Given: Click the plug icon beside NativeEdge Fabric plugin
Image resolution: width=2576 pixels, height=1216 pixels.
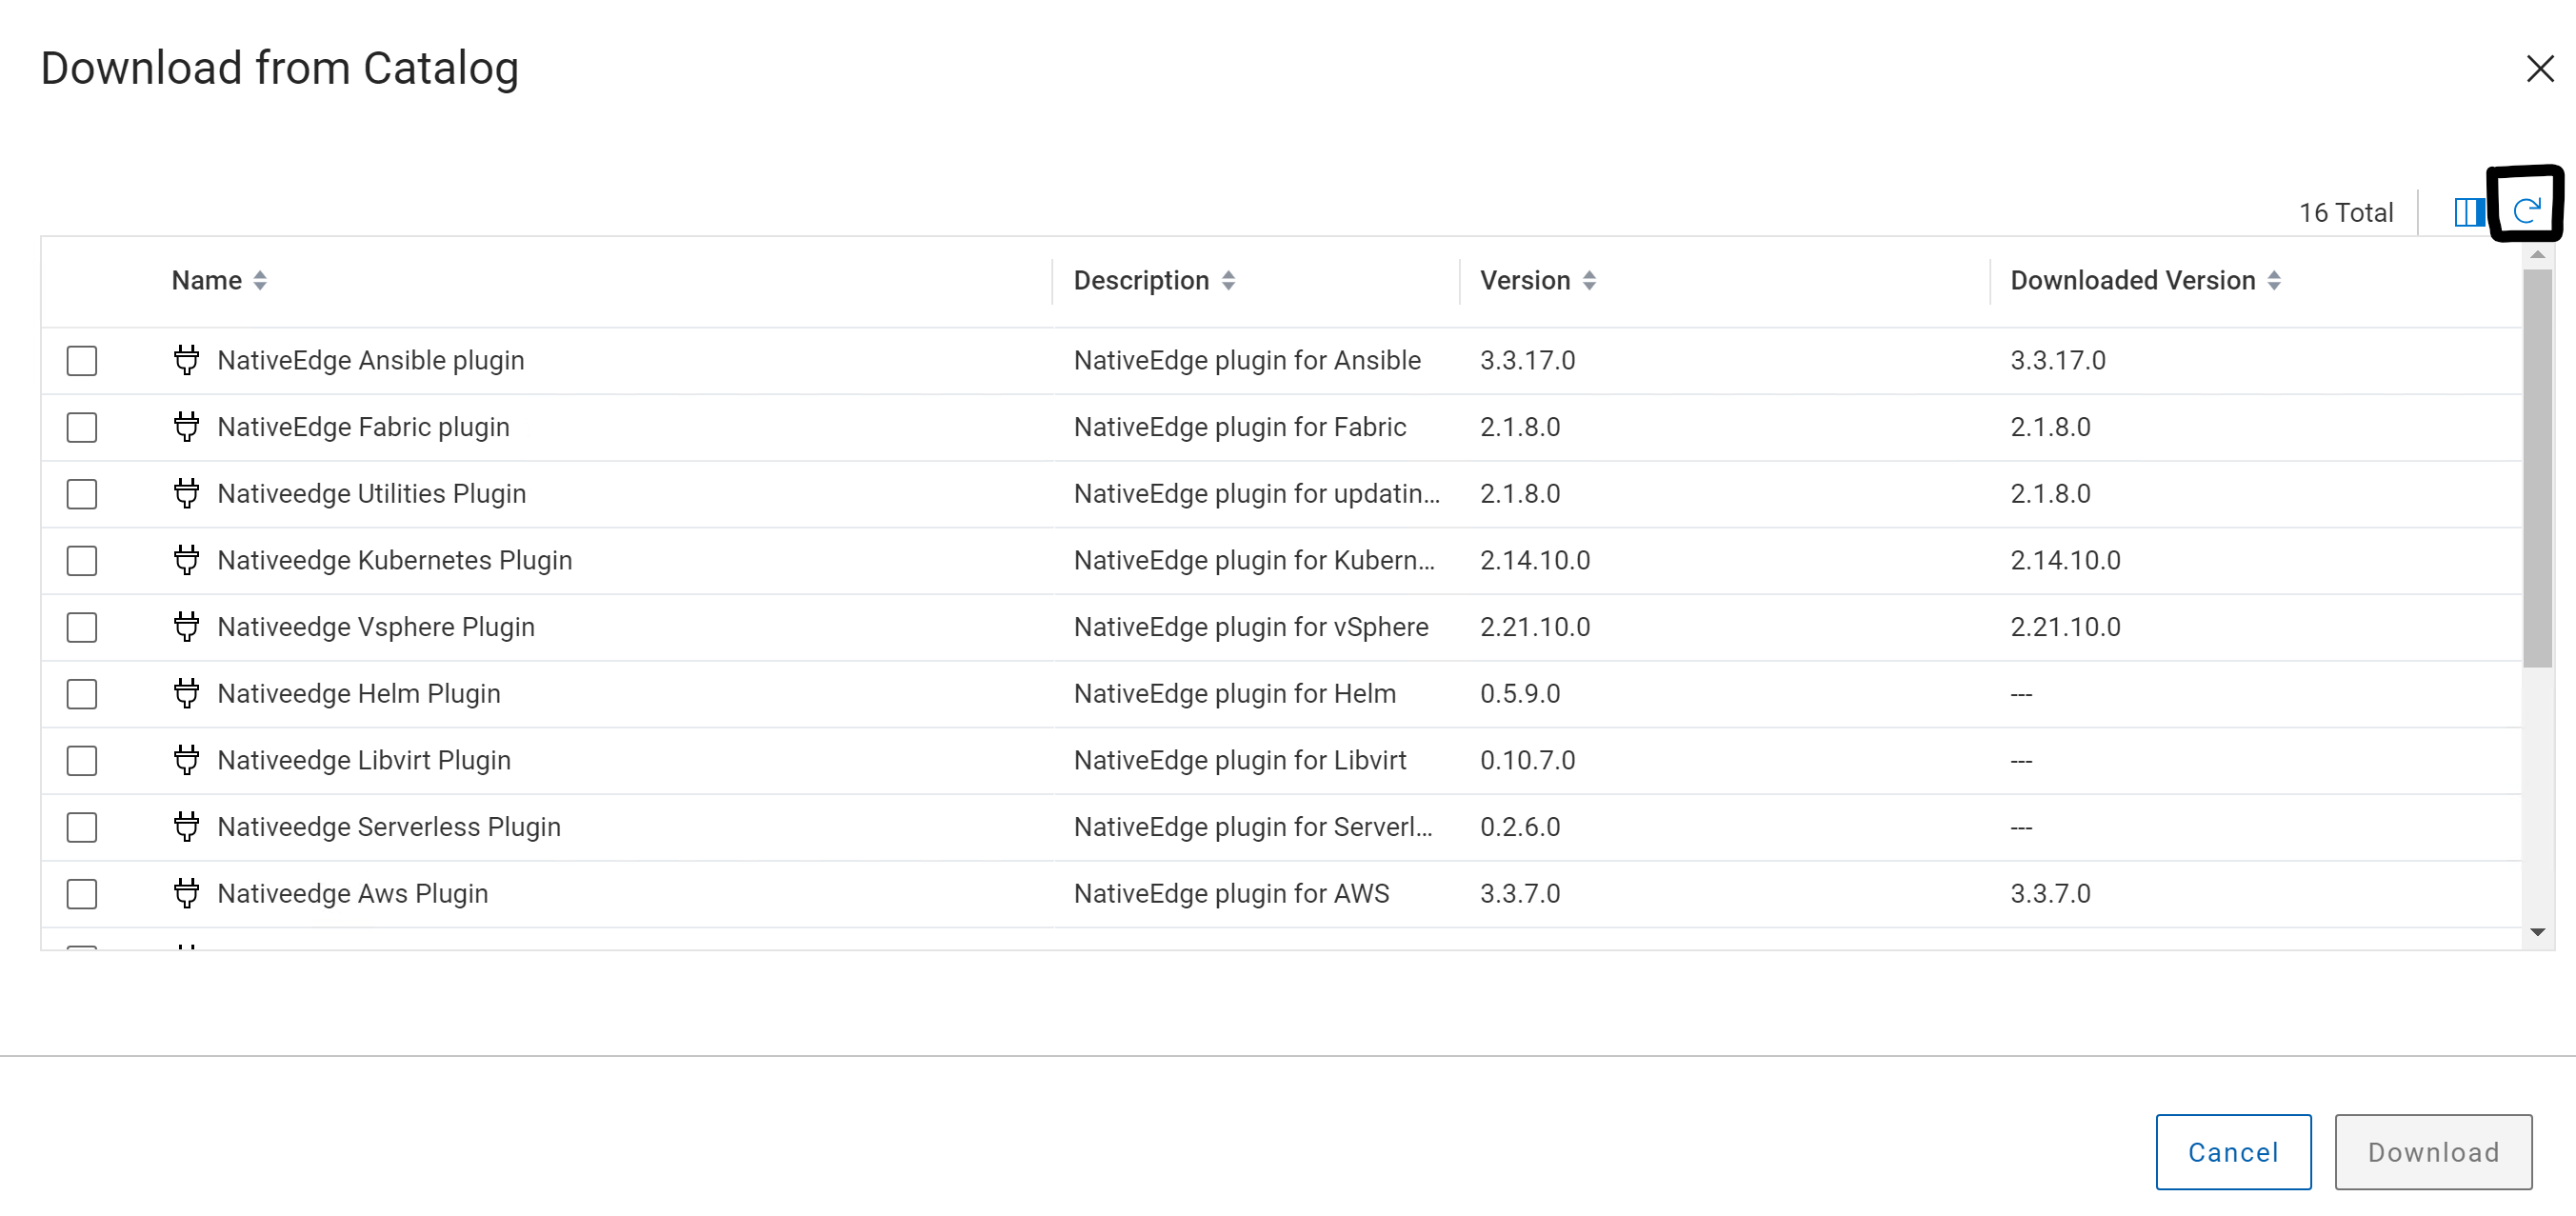Looking at the screenshot, I should coord(186,426).
